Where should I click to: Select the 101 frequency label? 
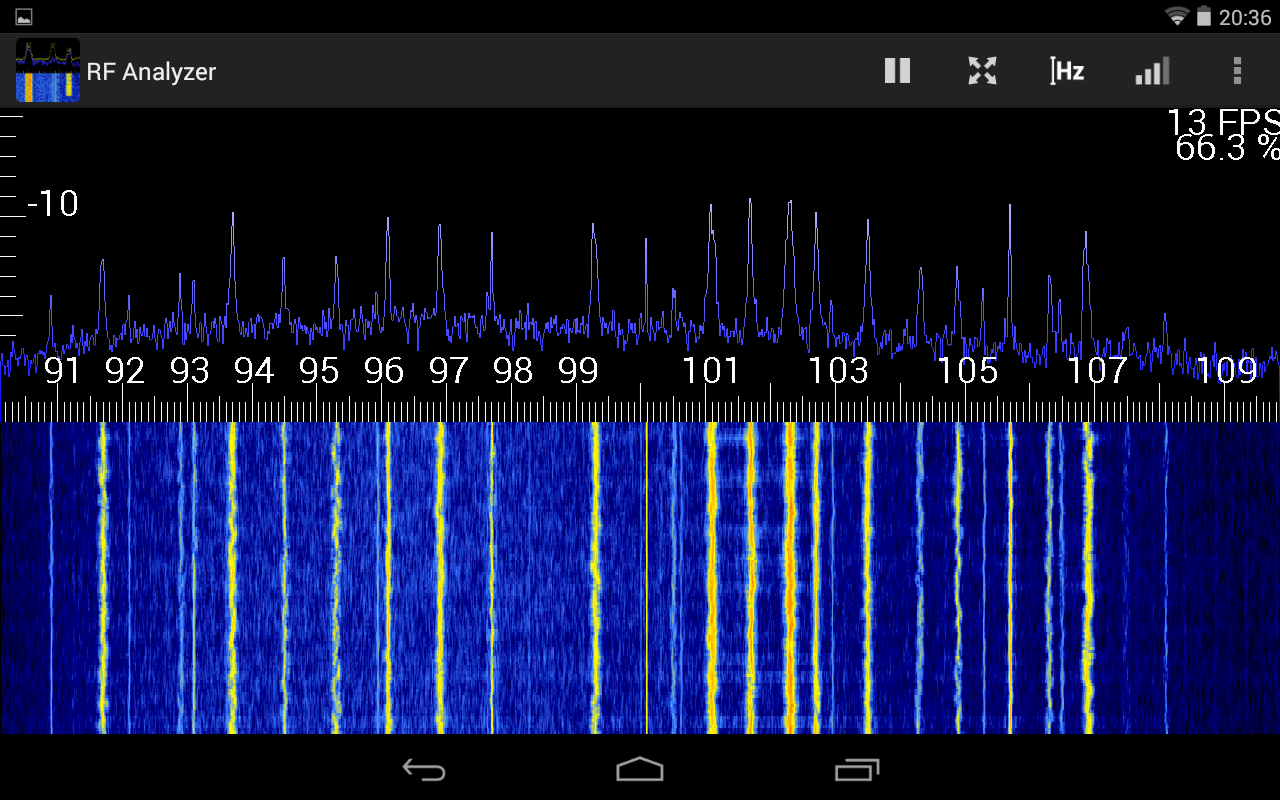(x=710, y=371)
